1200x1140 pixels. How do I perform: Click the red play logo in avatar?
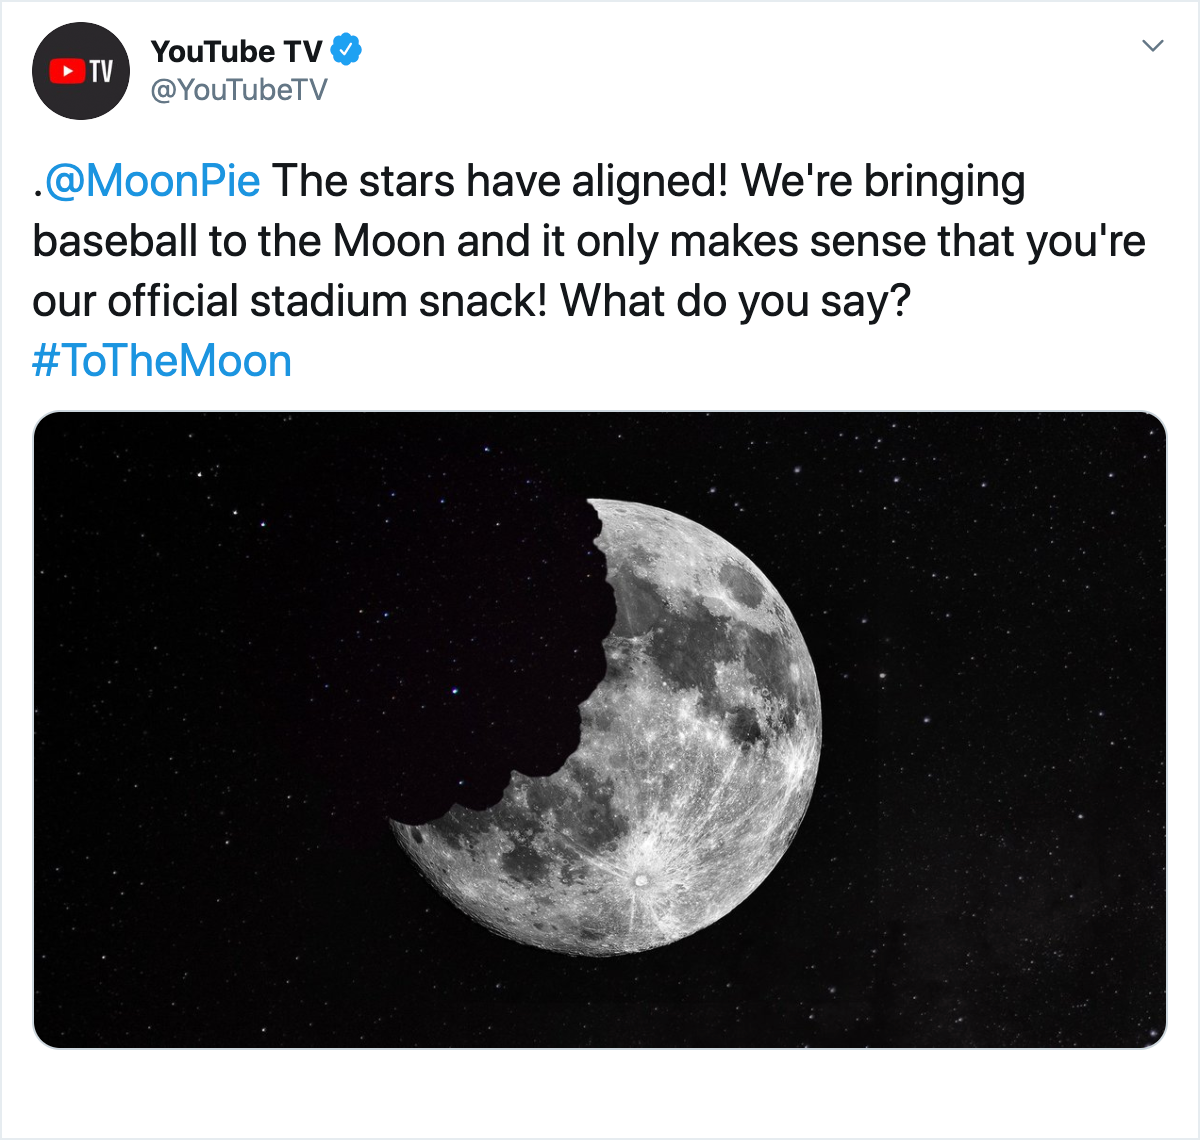(x=67, y=71)
